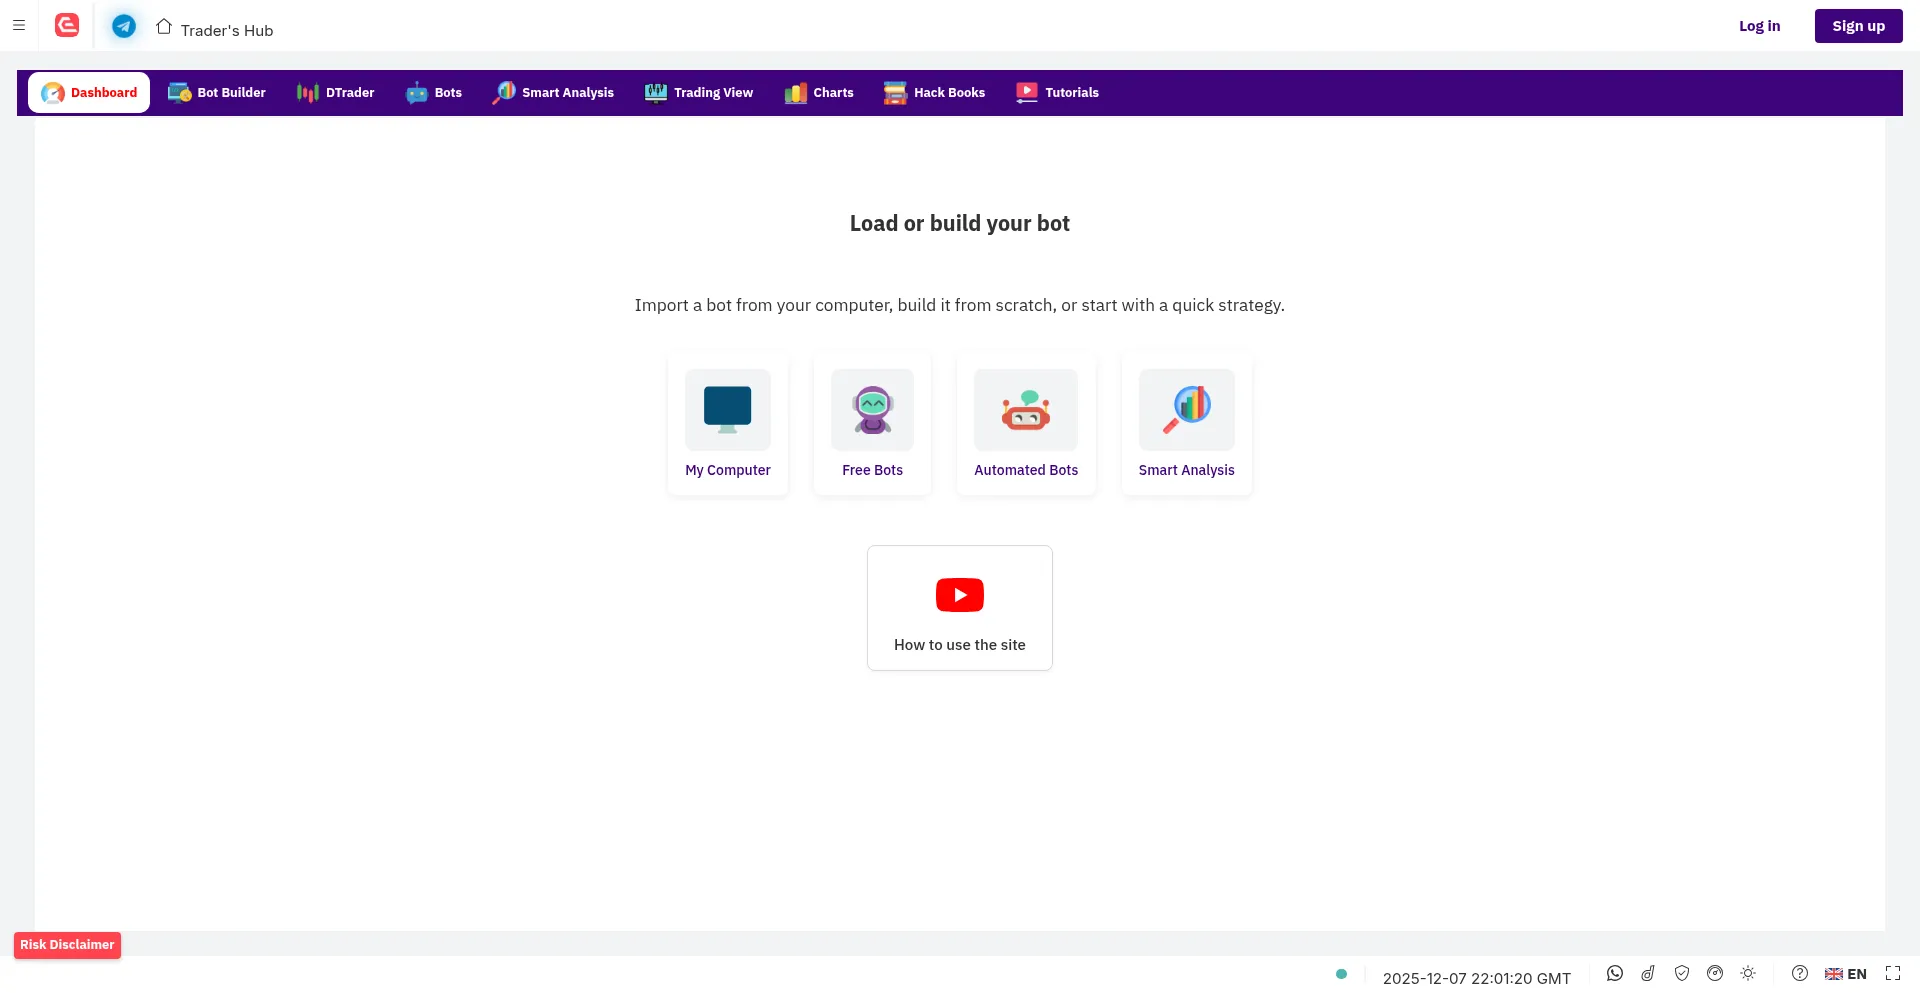Image resolution: width=1920 pixels, height=993 pixels.
Task: Click the Log in button
Action: pyautogui.click(x=1759, y=26)
